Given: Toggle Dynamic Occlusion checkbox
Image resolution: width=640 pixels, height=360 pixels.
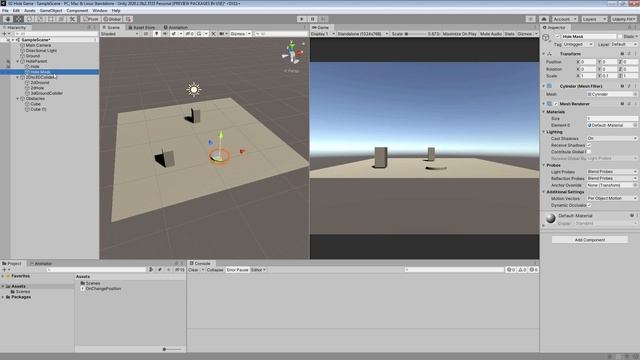Looking at the screenshot, I should 589,205.
